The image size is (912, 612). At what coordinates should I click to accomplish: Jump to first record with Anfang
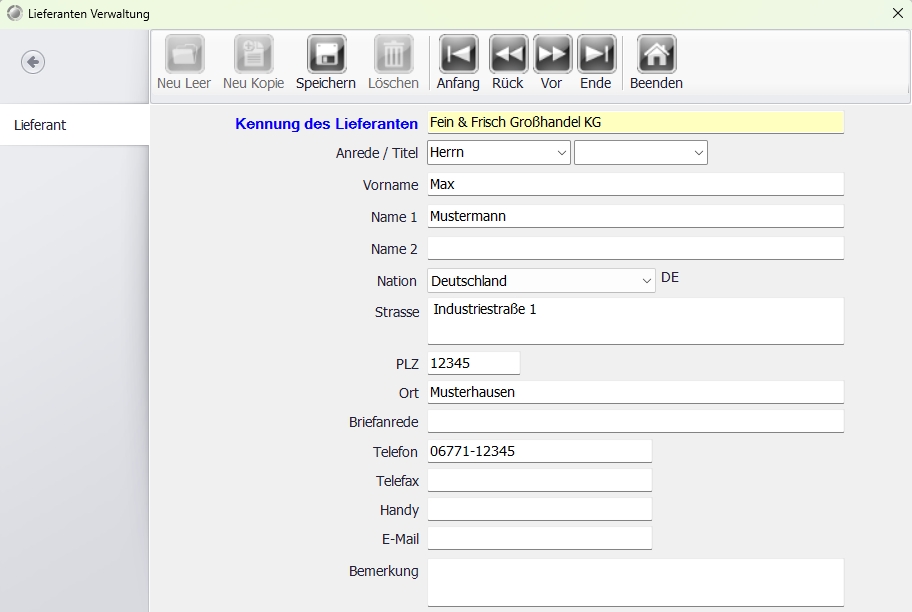pyautogui.click(x=458, y=55)
